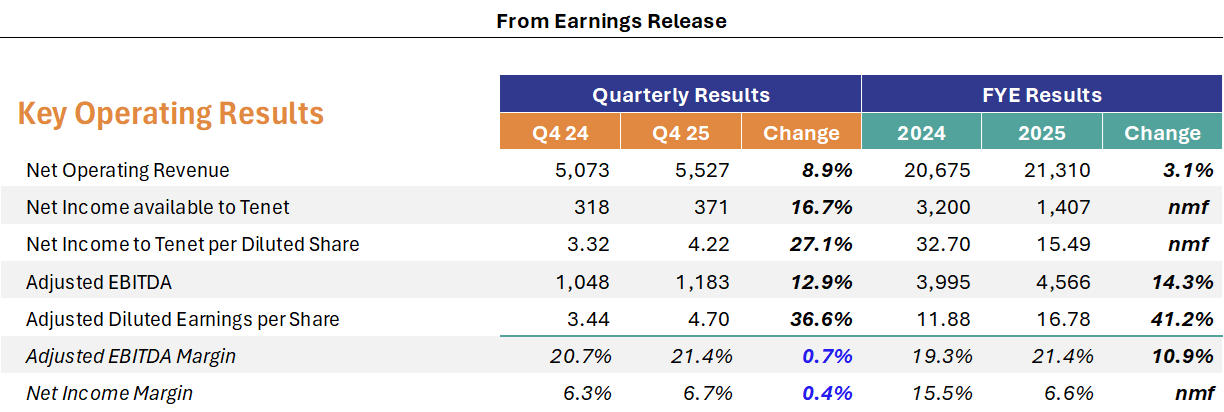
Task: Click the 'Q4 24' column header
Action: click(560, 133)
